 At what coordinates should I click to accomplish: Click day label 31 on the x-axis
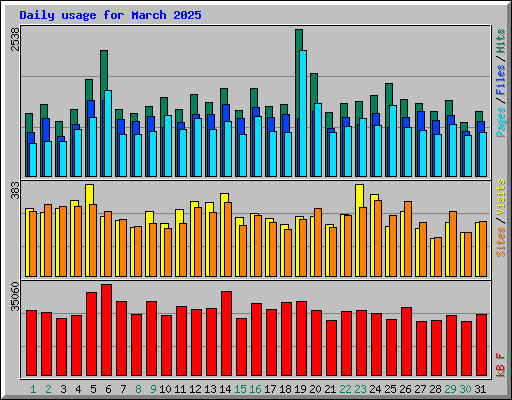point(480,389)
